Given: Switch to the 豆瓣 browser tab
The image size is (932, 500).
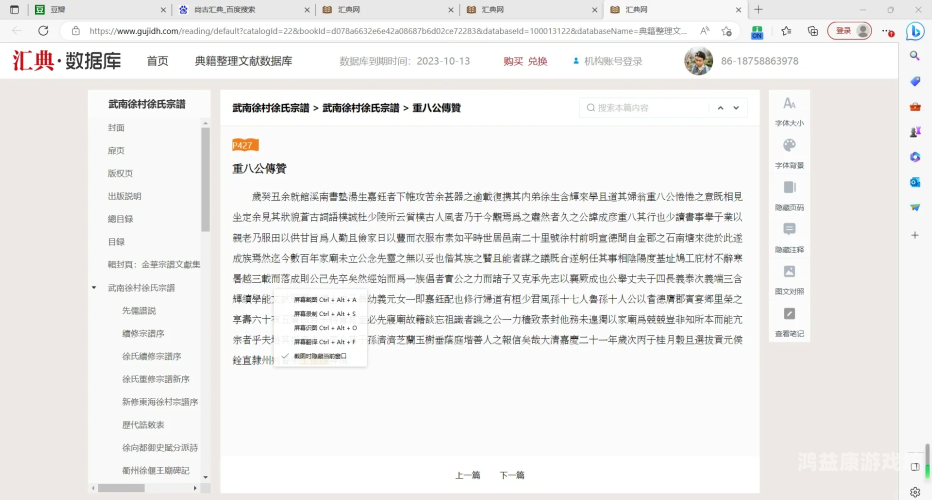Looking at the screenshot, I should (99, 10).
